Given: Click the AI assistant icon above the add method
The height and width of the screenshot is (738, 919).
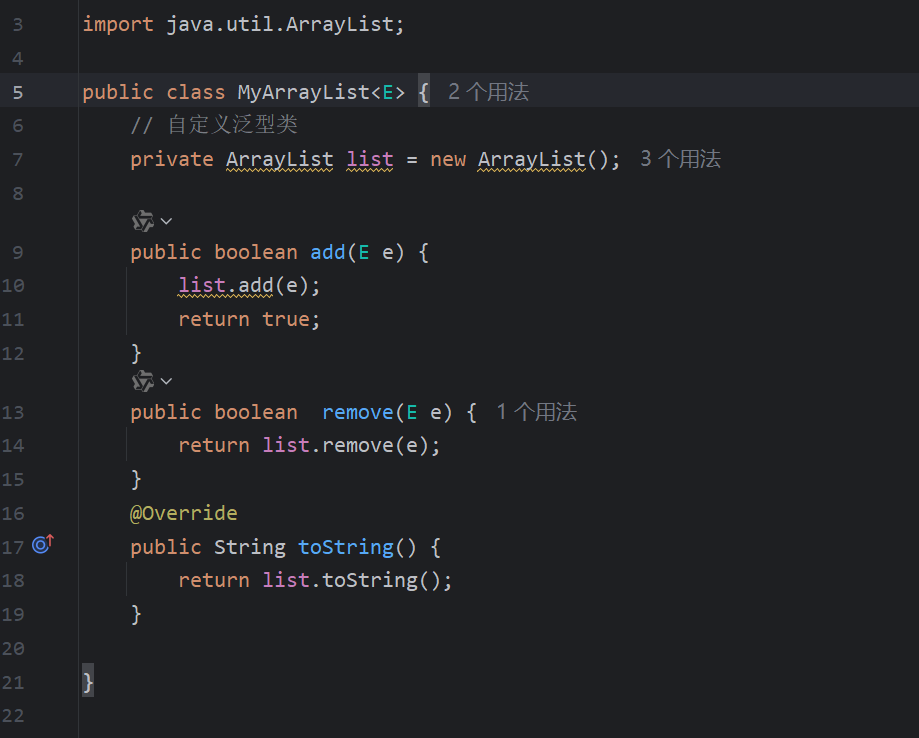Looking at the screenshot, I should point(142,221).
